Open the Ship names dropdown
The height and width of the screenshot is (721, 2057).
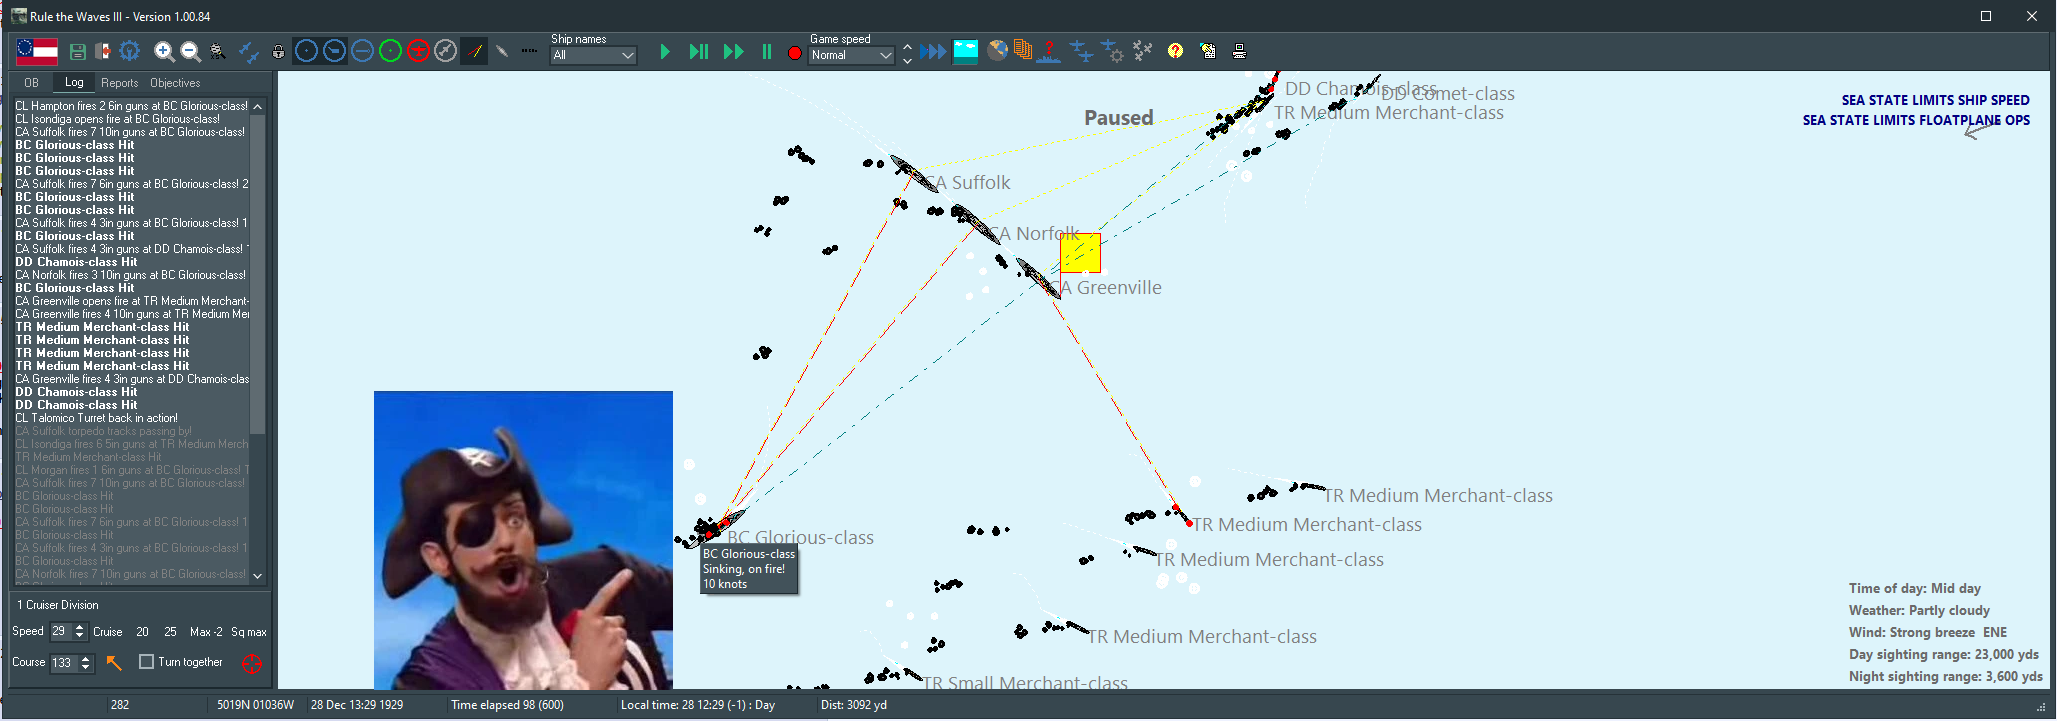(594, 56)
